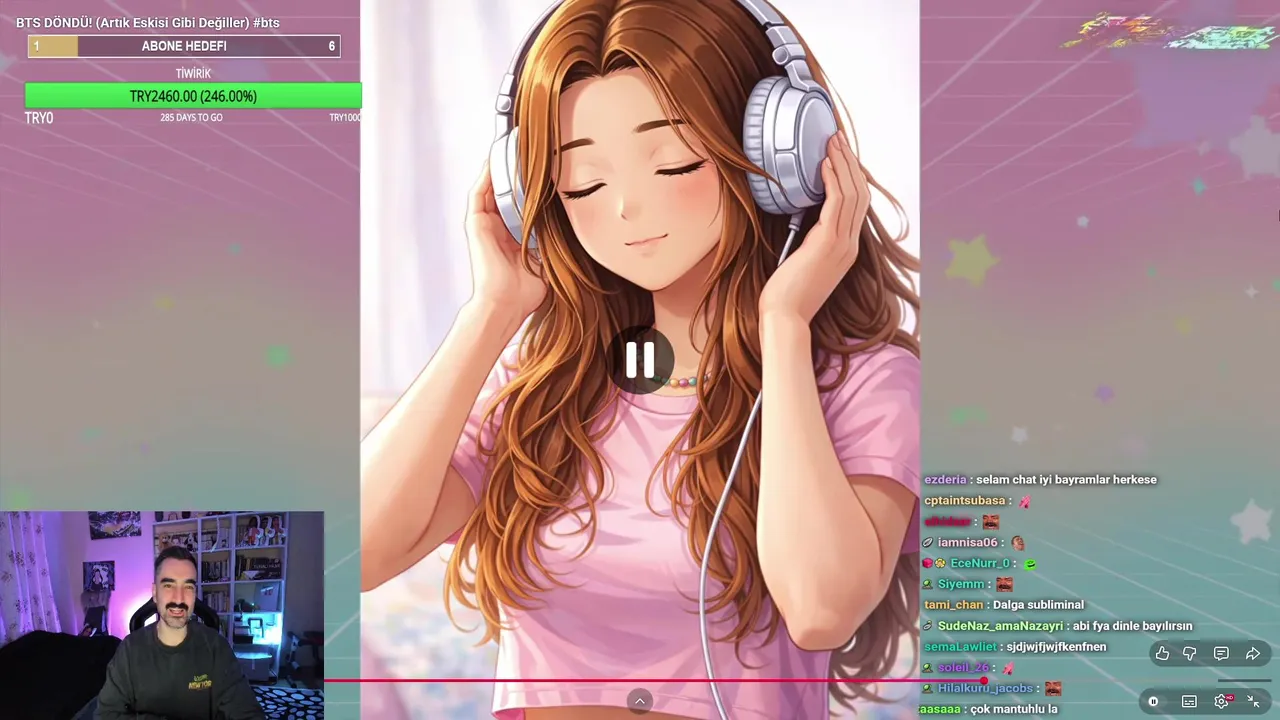
Task: Click SudeNaz_amaNazayri's chat message
Action: coord(1059,626)
